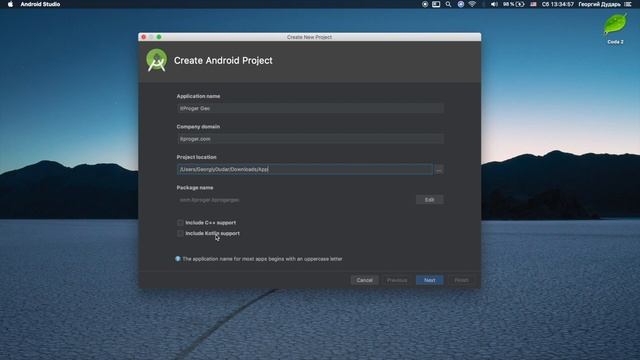Enable Include C++ support
Viewport: 640px width, 360px height.
tap(180, 222)
